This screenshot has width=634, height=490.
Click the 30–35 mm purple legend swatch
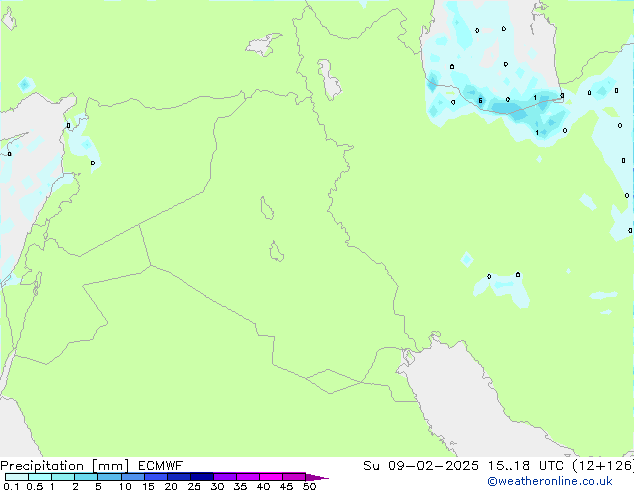(225, 477)
